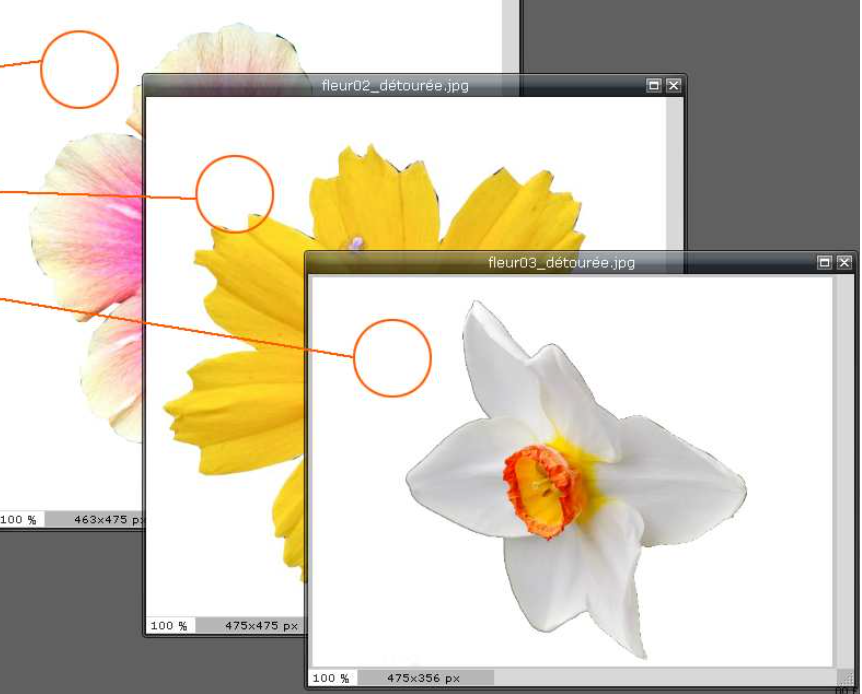
Task: Maximize the fleur02_détourée.jpg window
Action: pos(653,85)
